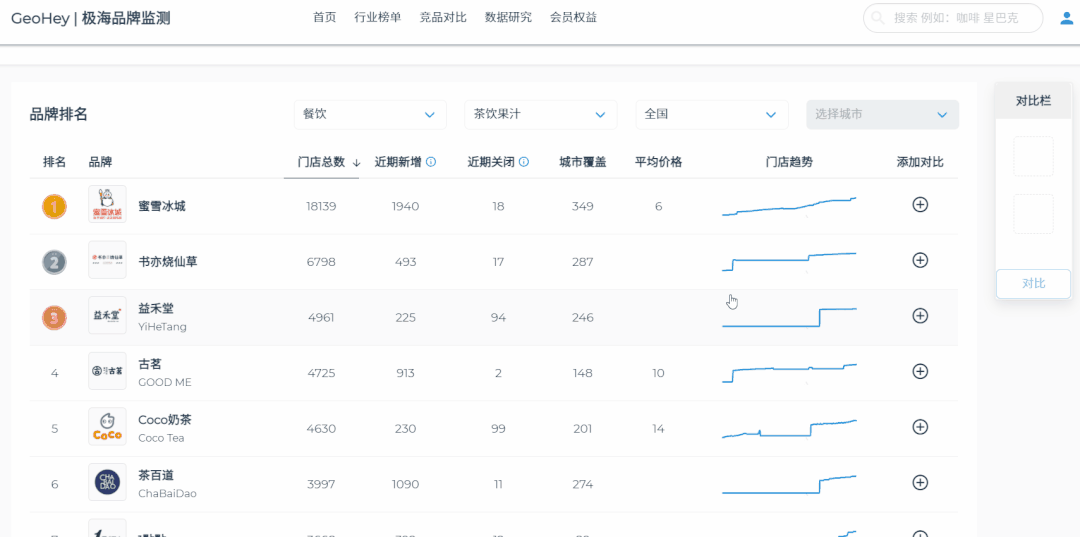This screenshot has height=537, width=1080.
Task: Click the user account profile icon
Action: pos(1066,18)
